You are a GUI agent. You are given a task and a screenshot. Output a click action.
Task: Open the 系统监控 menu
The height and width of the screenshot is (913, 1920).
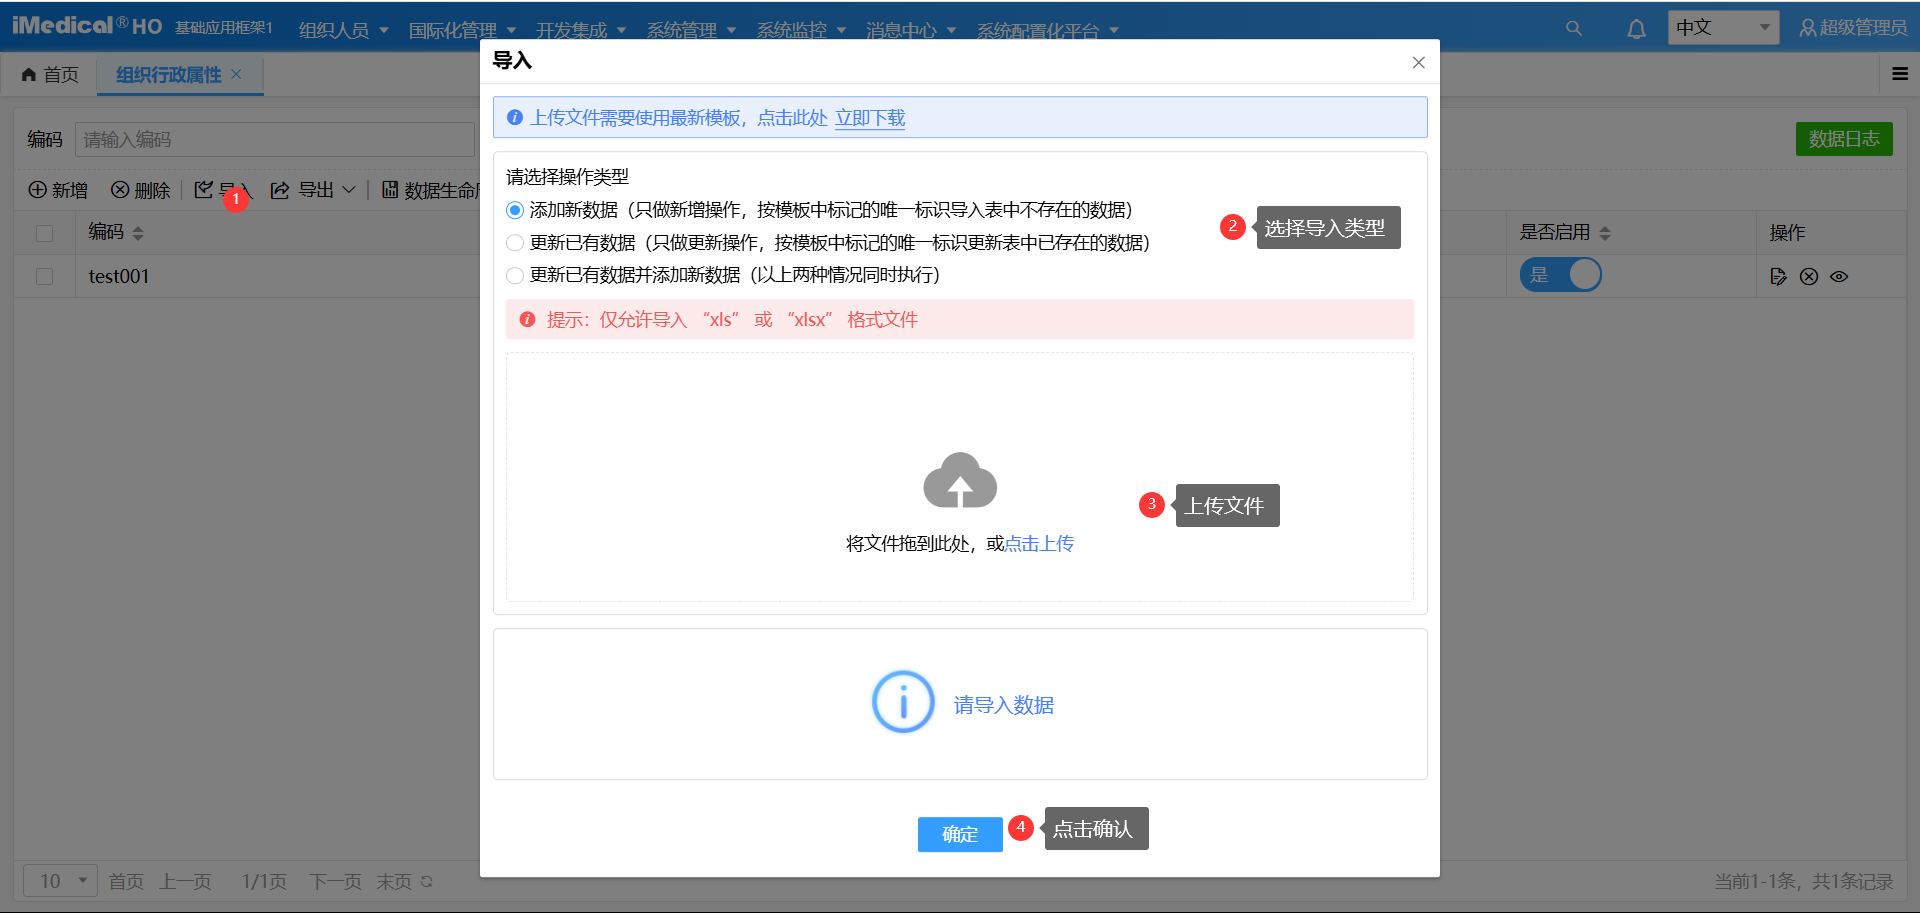(801, 30)
